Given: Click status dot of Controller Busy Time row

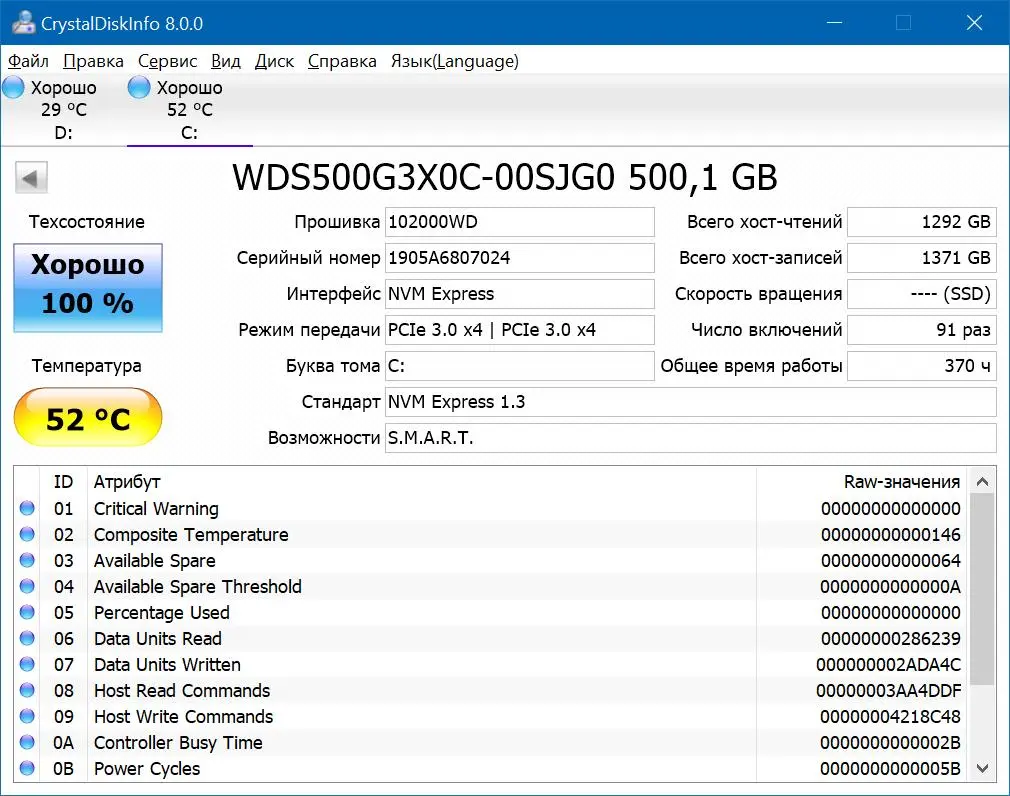Looking at the screenshot, I should 27,742.
